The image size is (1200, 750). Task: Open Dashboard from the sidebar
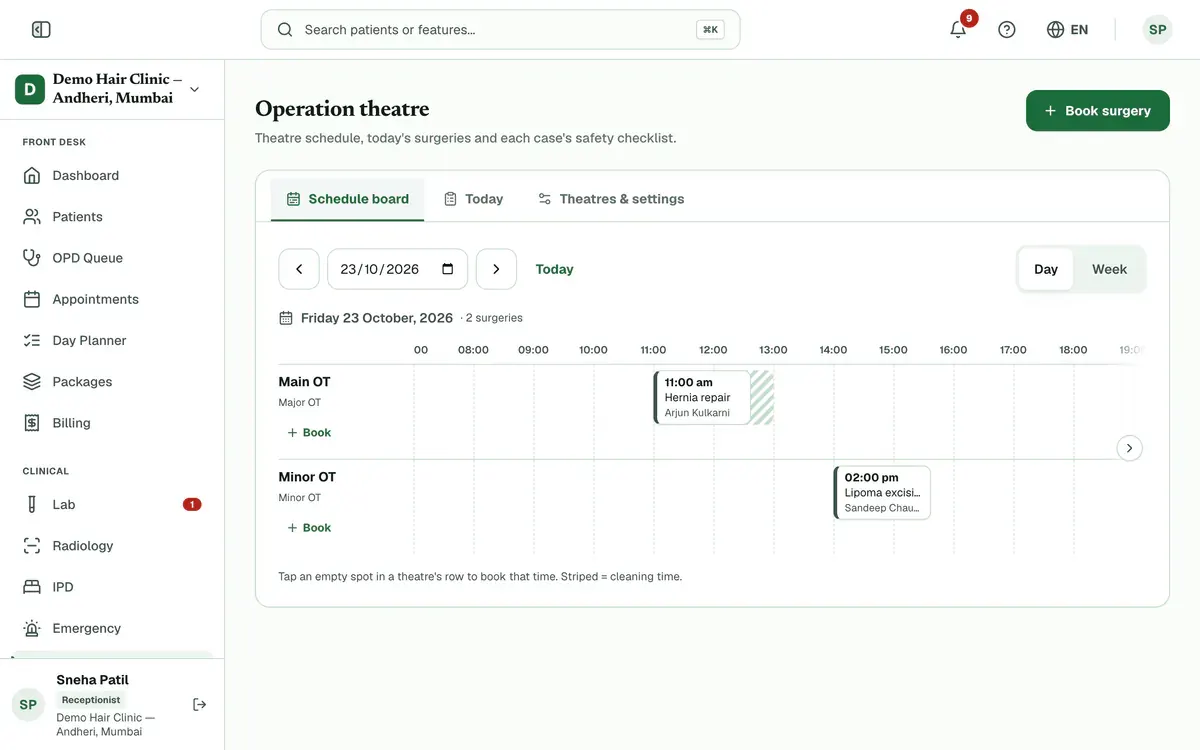click(112, 176)
